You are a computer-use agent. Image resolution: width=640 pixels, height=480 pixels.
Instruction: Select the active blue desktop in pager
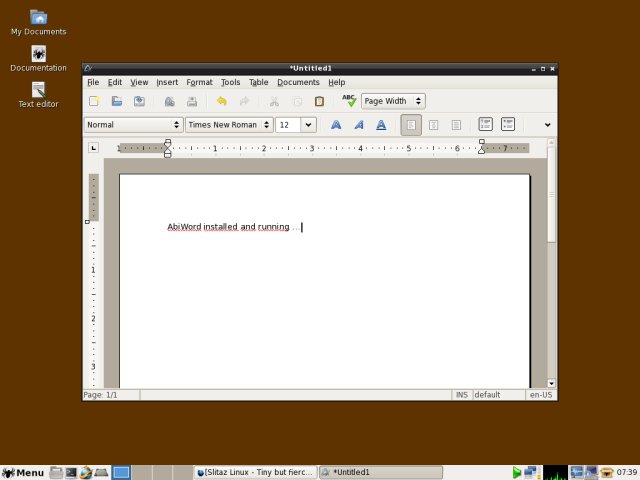tap(121, 473)
